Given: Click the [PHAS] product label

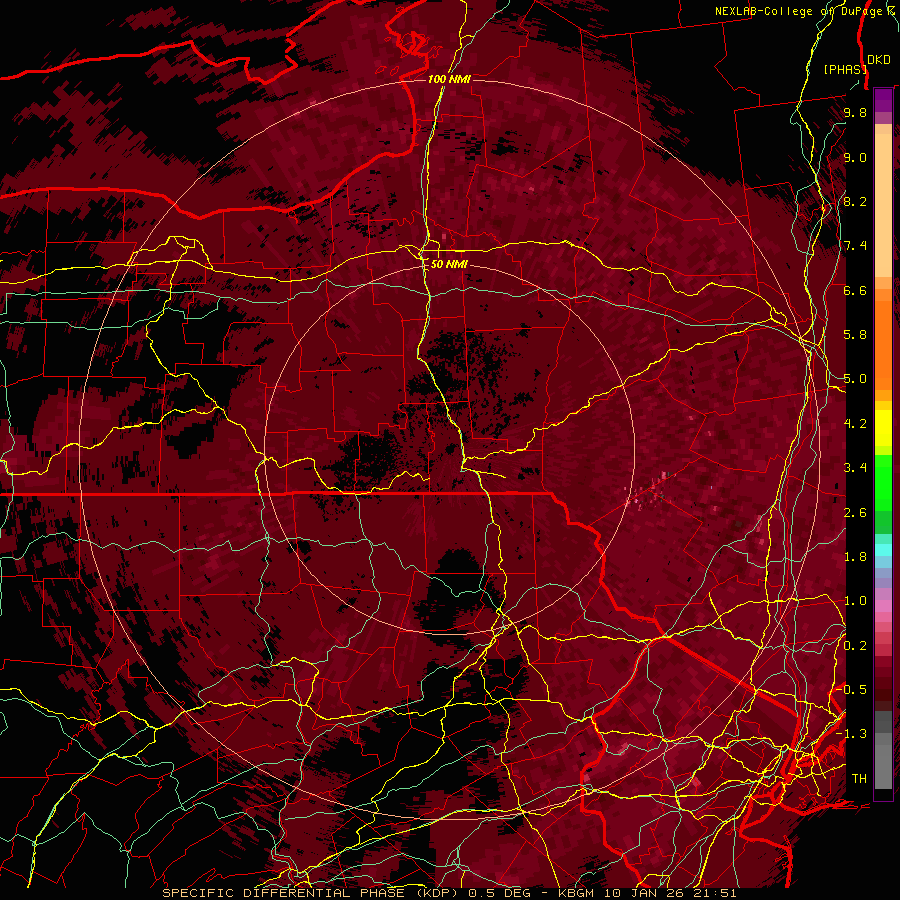Looking at the screenshot, I should [x=845, y=69].
